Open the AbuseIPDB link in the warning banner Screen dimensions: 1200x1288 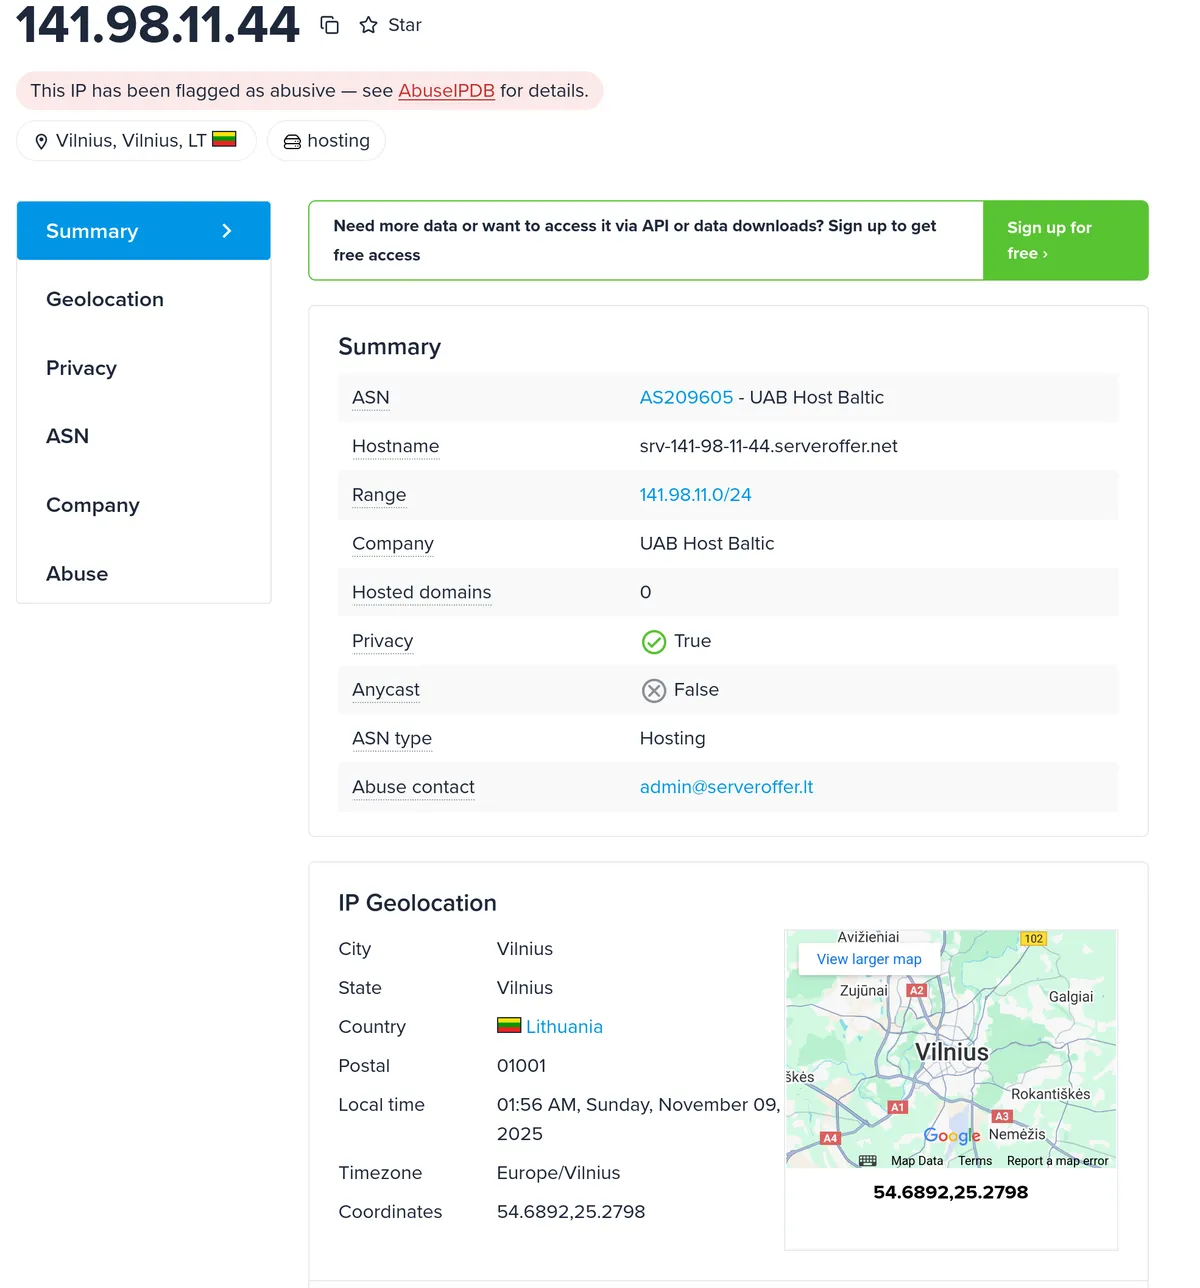(x=446, y=90)
